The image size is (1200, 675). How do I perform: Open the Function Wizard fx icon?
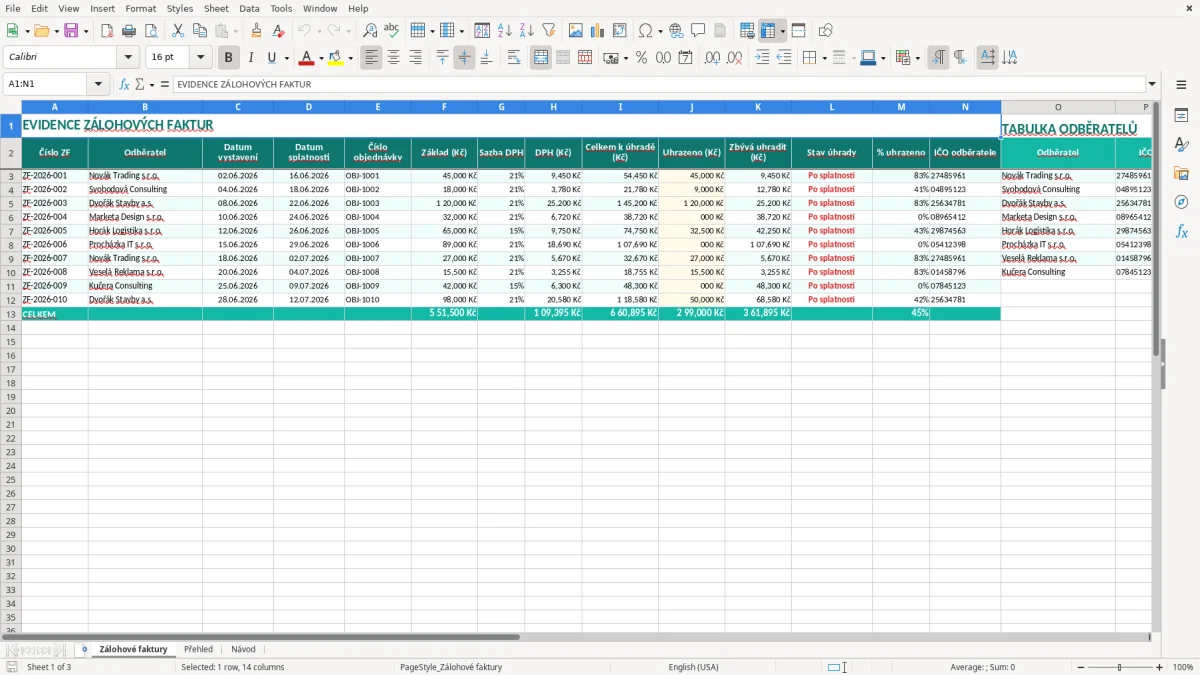pyautogui.click(x=125, y=84)
